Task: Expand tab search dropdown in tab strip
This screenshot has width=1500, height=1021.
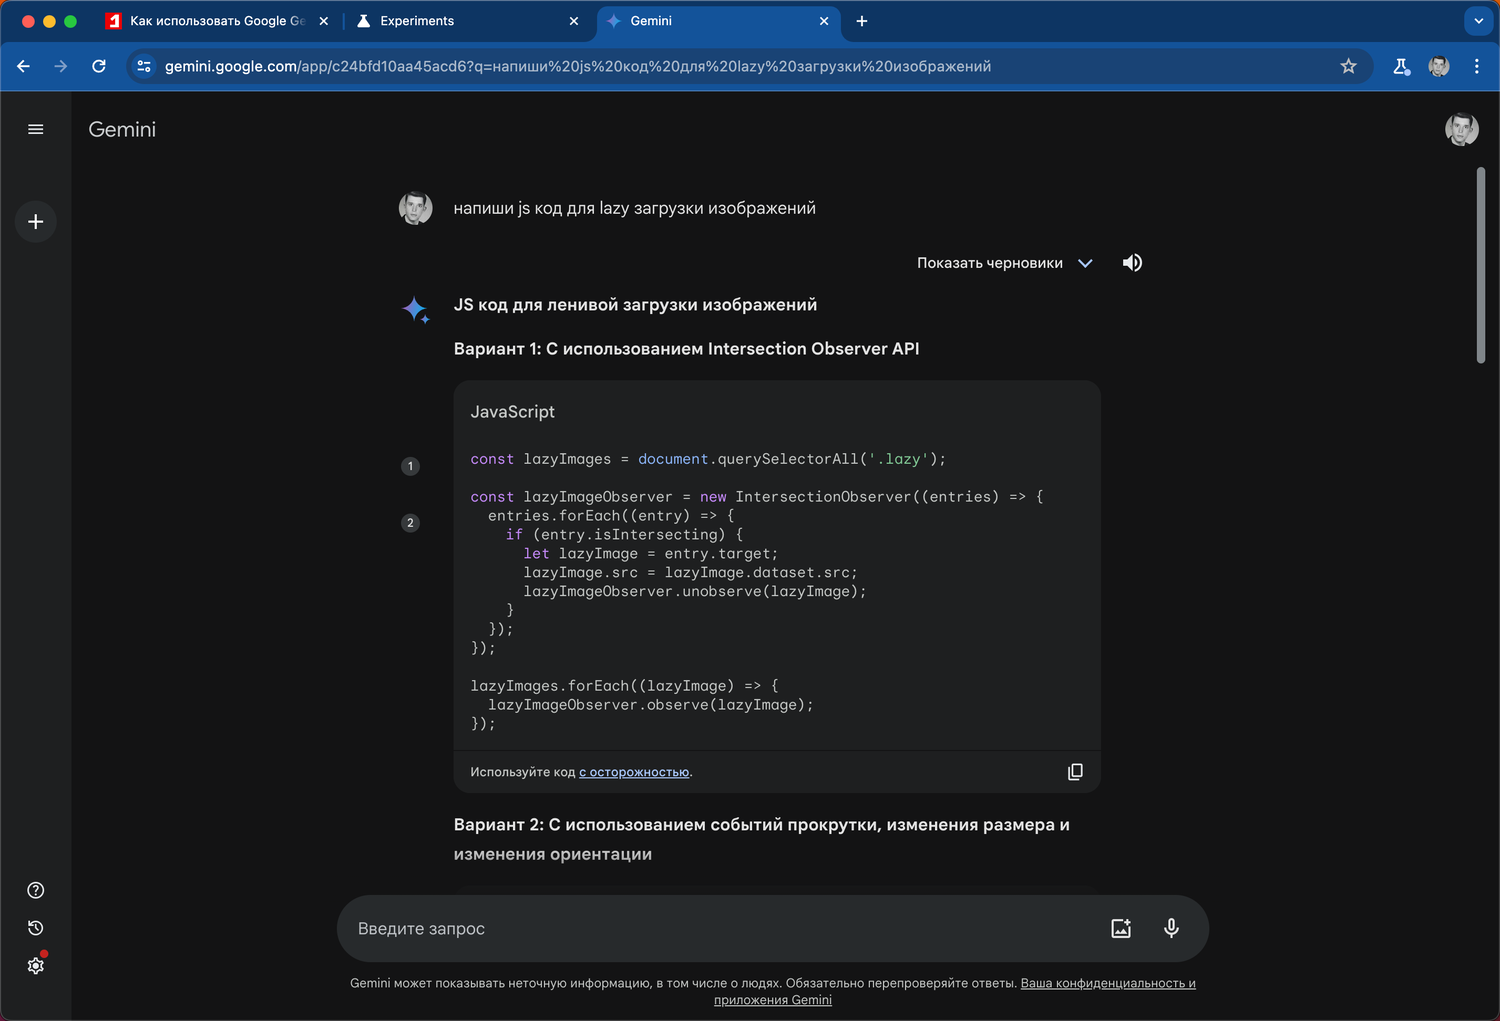Action: [1479, 21]
